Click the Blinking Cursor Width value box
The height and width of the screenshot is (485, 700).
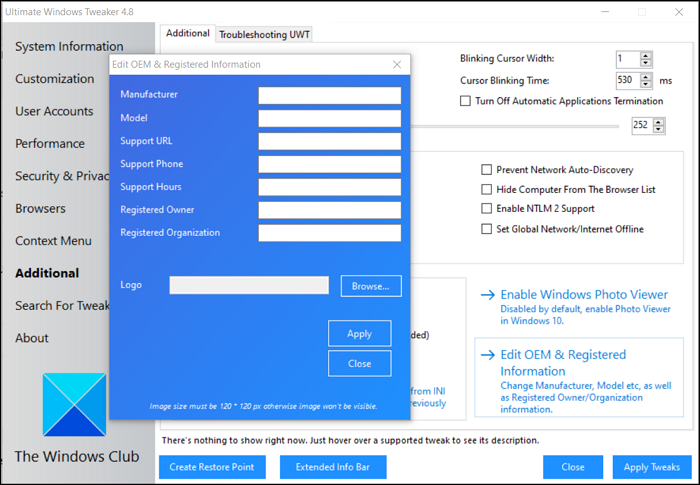pos(628,59)
